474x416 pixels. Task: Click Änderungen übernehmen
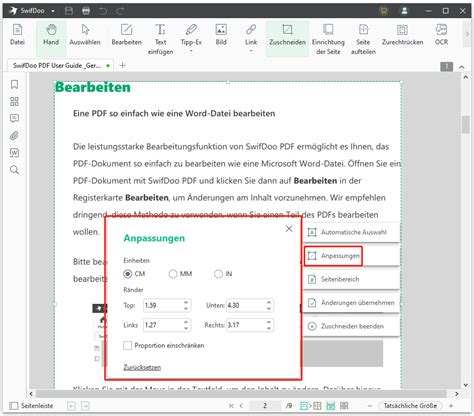click(351, 303)
